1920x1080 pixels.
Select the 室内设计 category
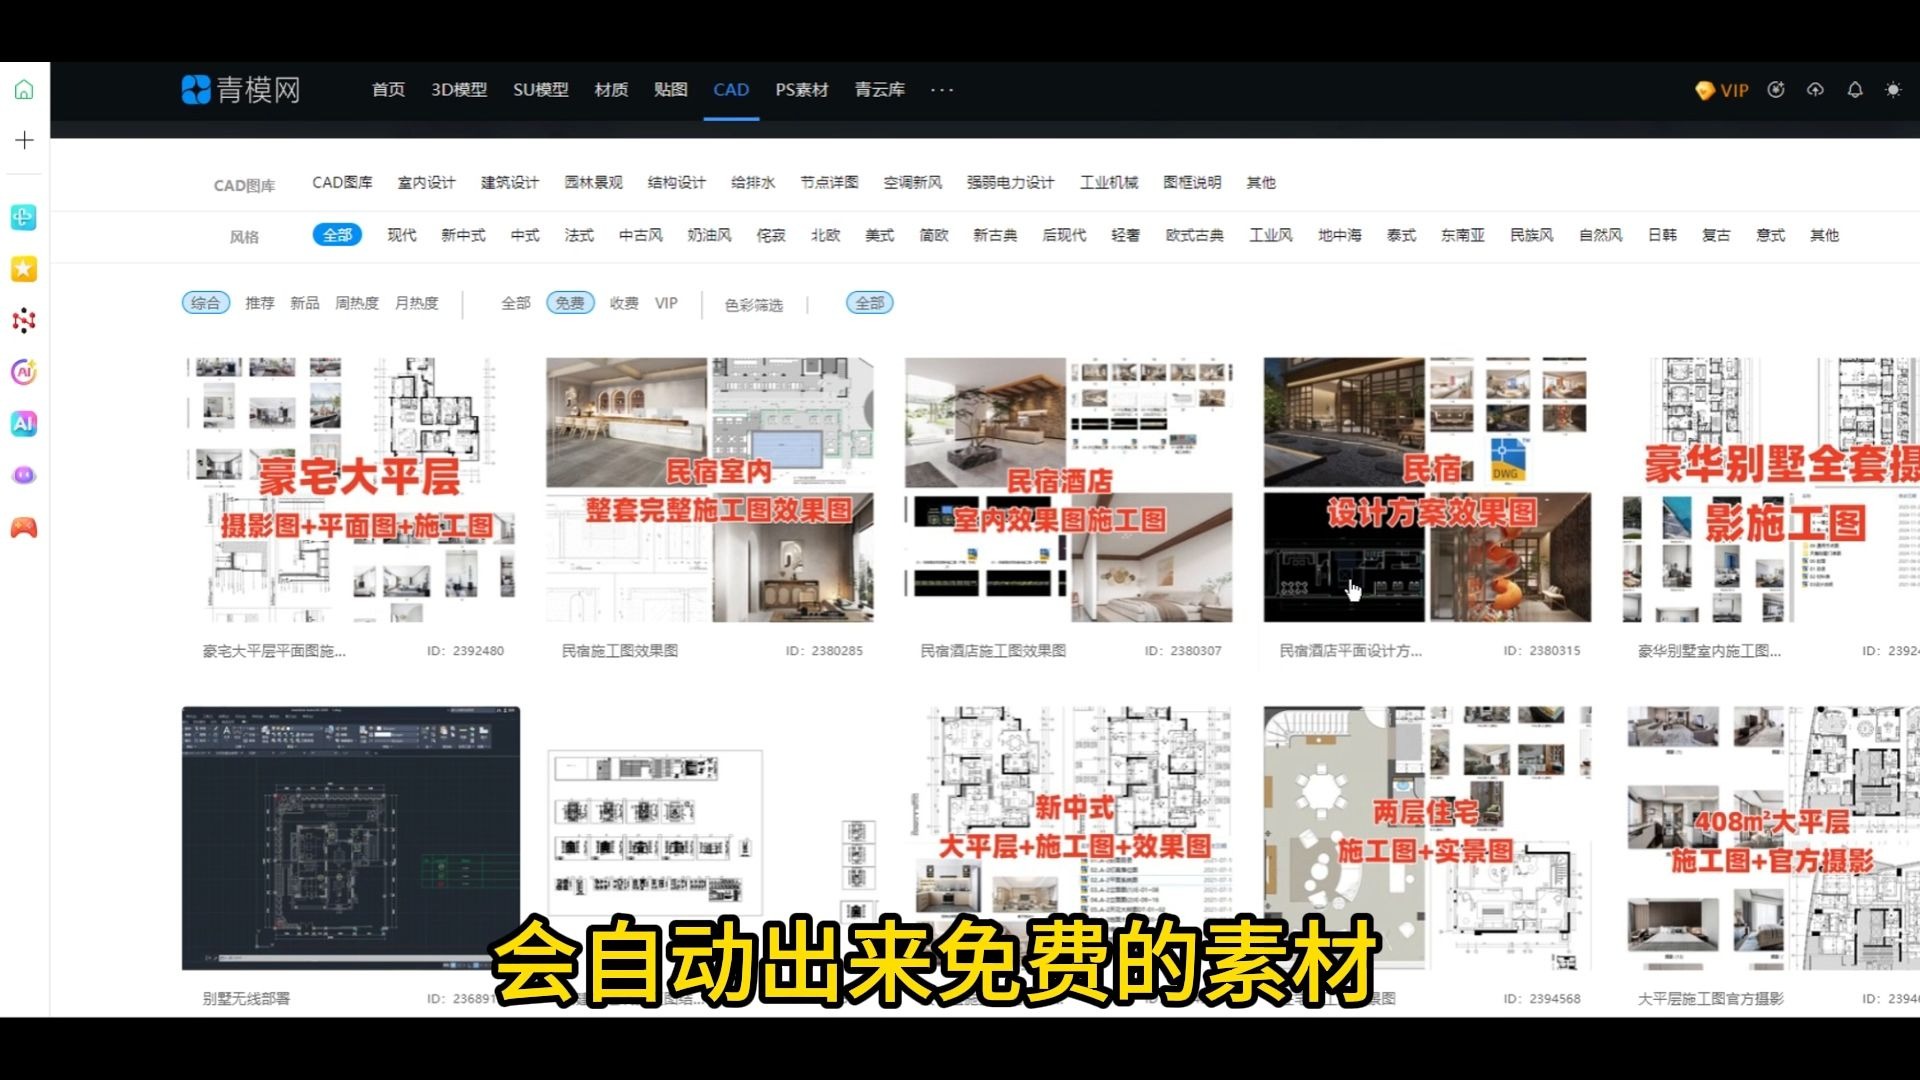pyautogui.click(x=427, y=182)
